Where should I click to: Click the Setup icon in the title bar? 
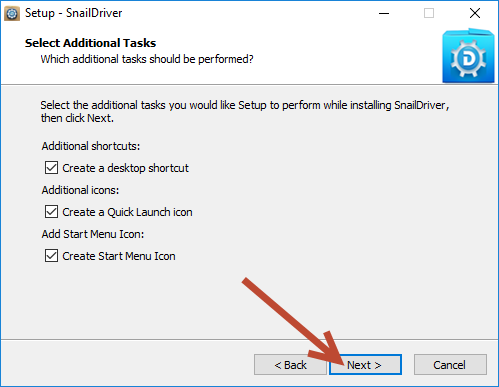tap(12, 14)
